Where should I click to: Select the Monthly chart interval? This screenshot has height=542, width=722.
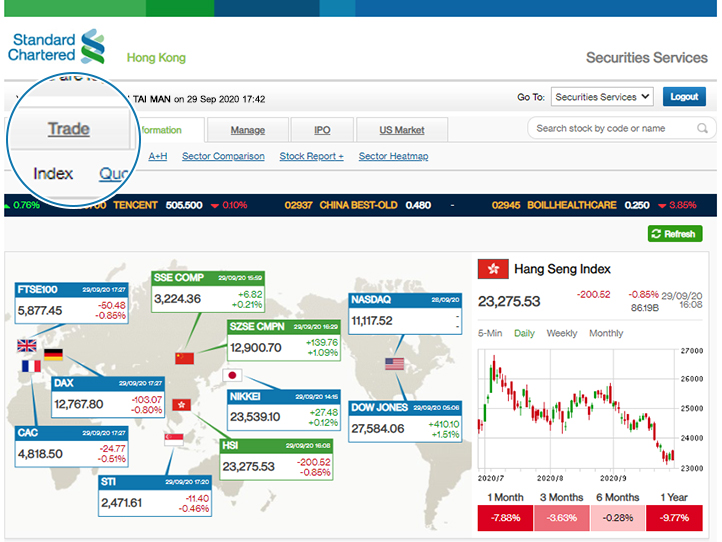(606, 333)
